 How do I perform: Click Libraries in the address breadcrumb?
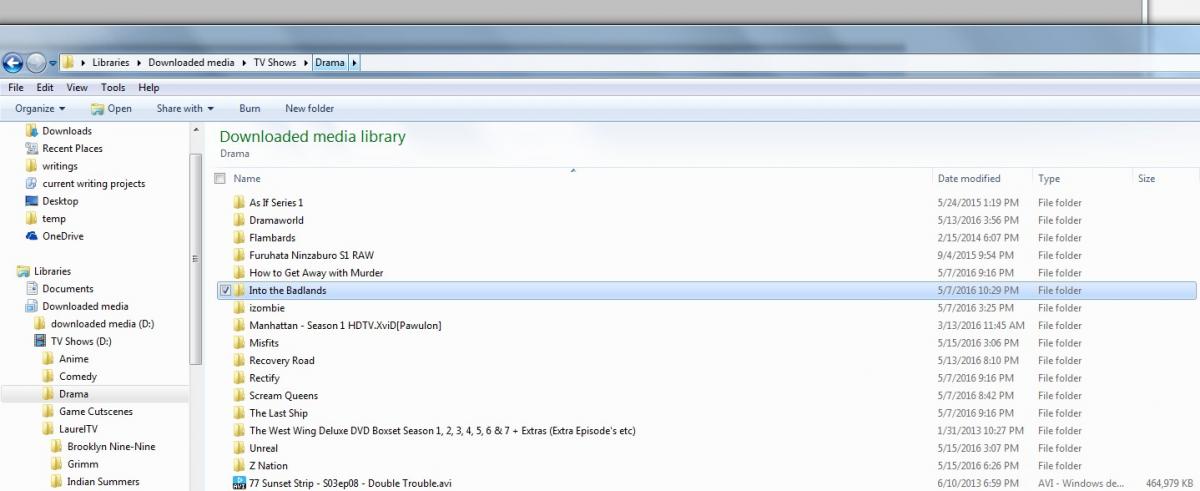coord(111,62)
